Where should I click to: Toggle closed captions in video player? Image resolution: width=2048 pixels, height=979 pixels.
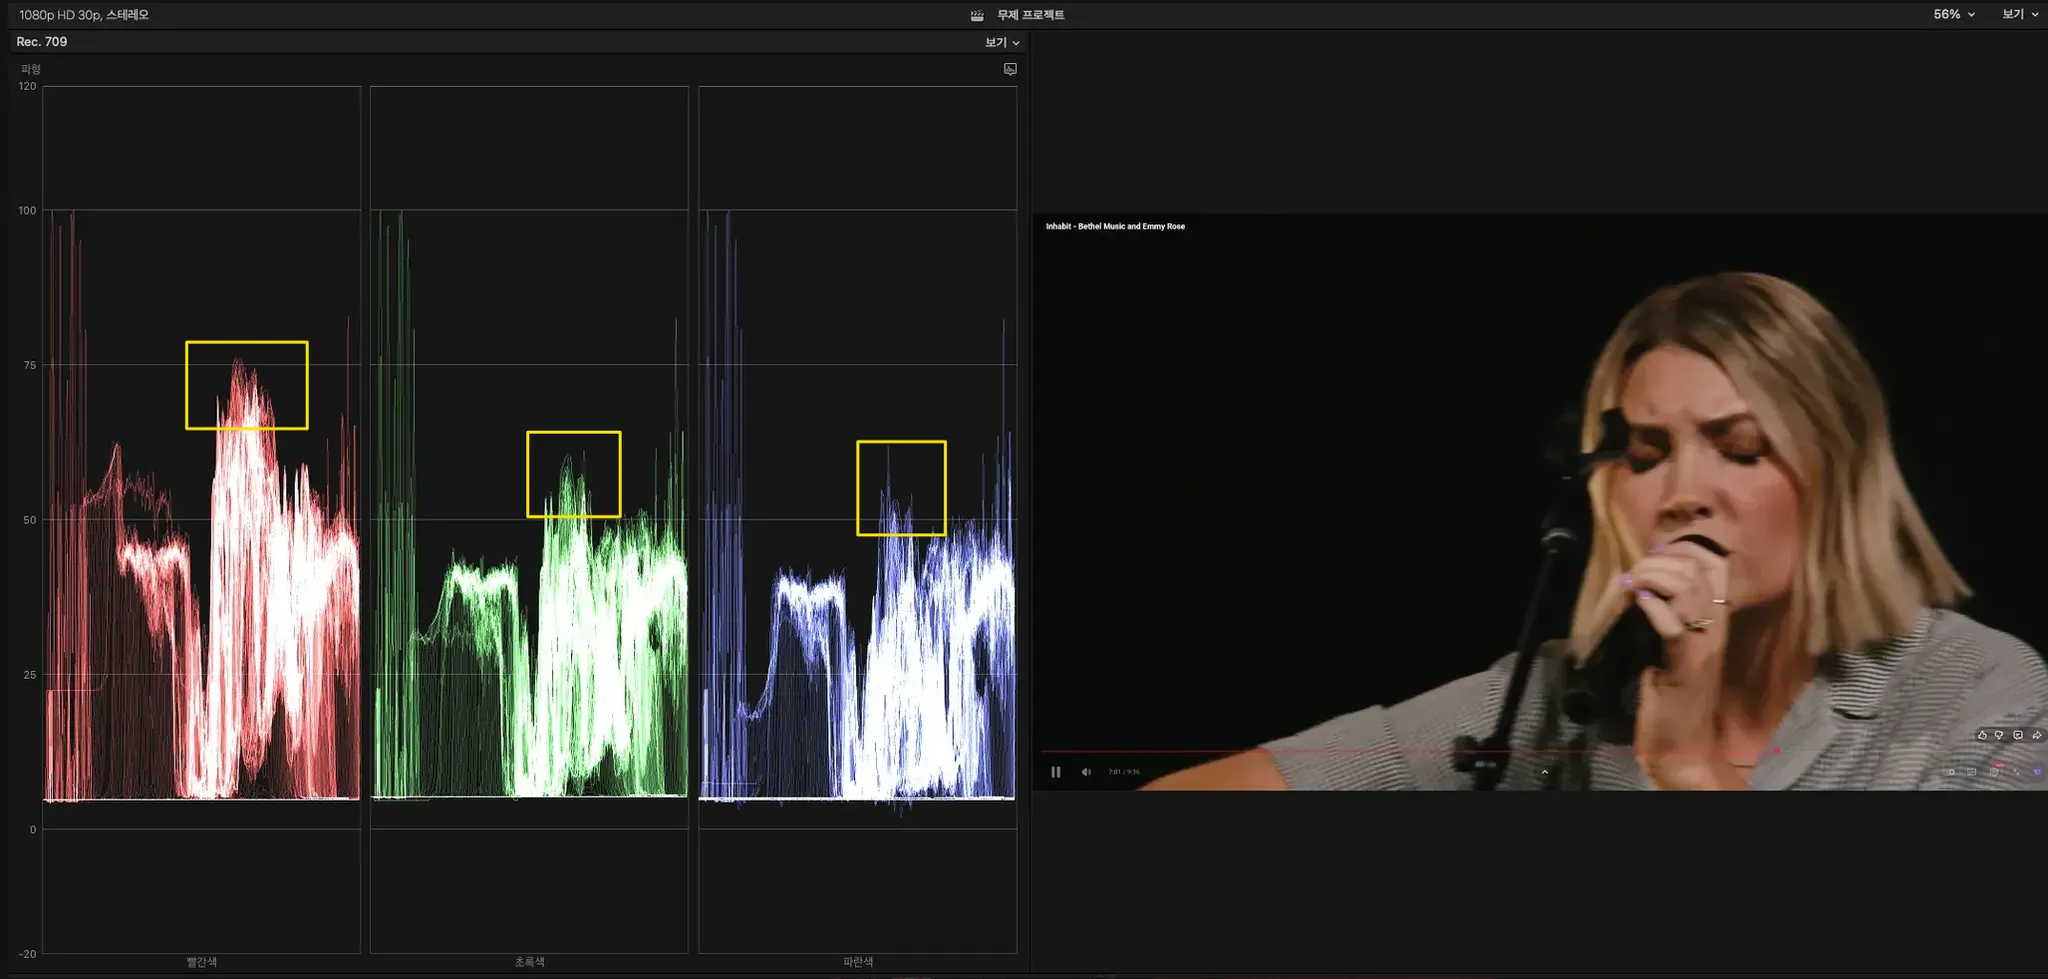point(1971,772)
